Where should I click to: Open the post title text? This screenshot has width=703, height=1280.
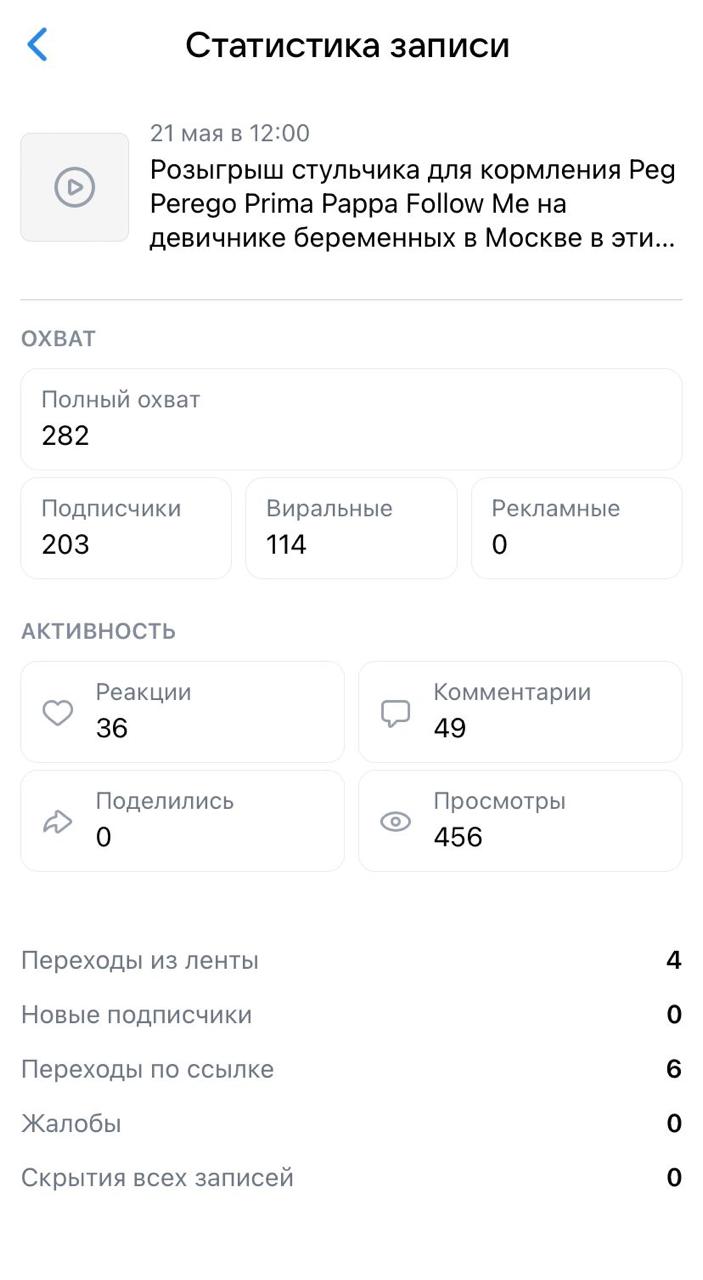(412, 205)
